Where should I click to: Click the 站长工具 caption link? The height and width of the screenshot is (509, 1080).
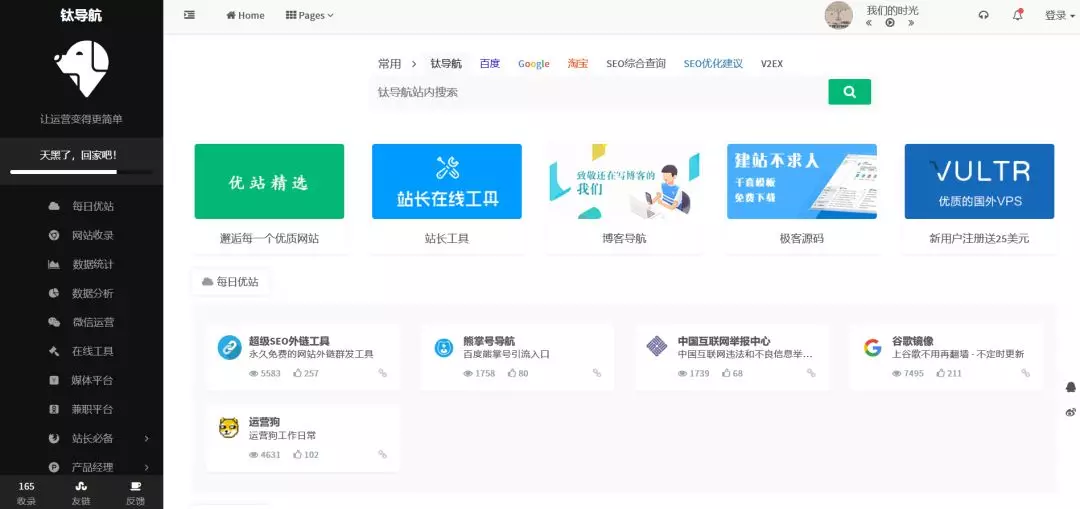coord(447,239)
